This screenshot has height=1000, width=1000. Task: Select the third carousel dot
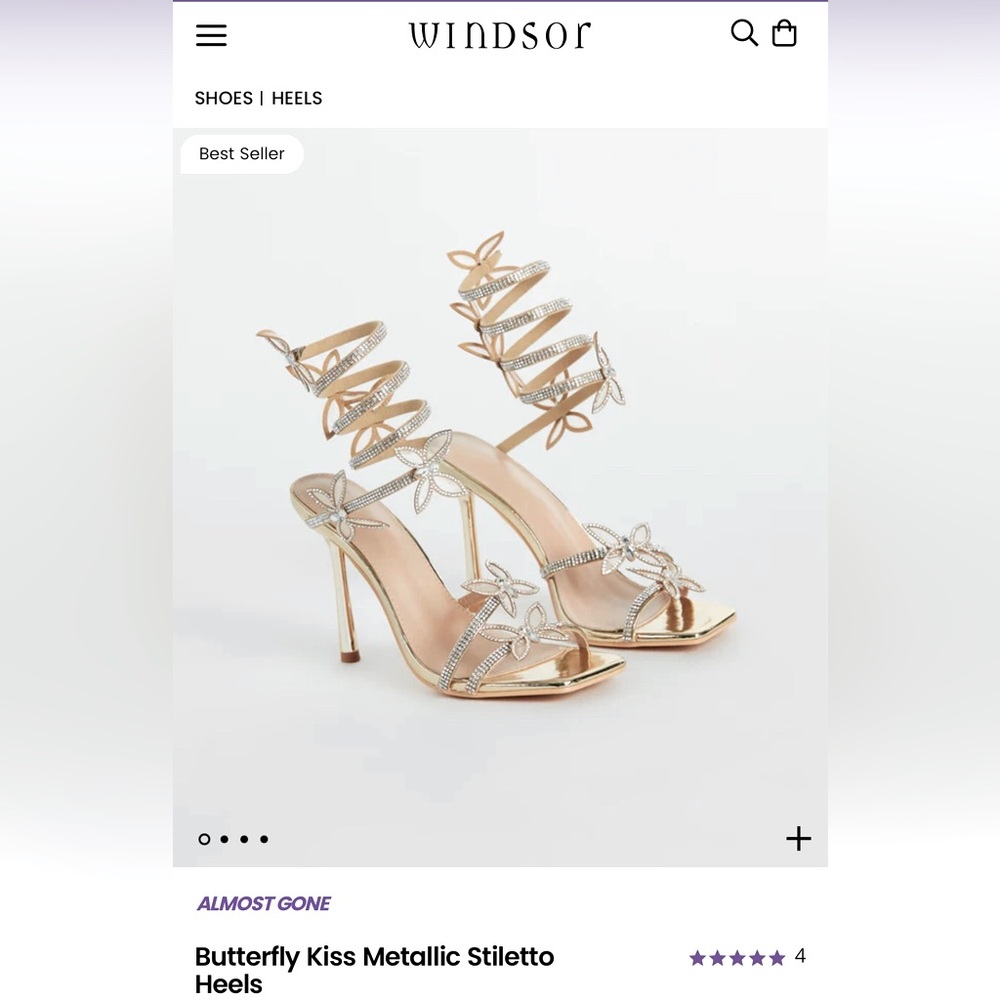pos(244,839)
